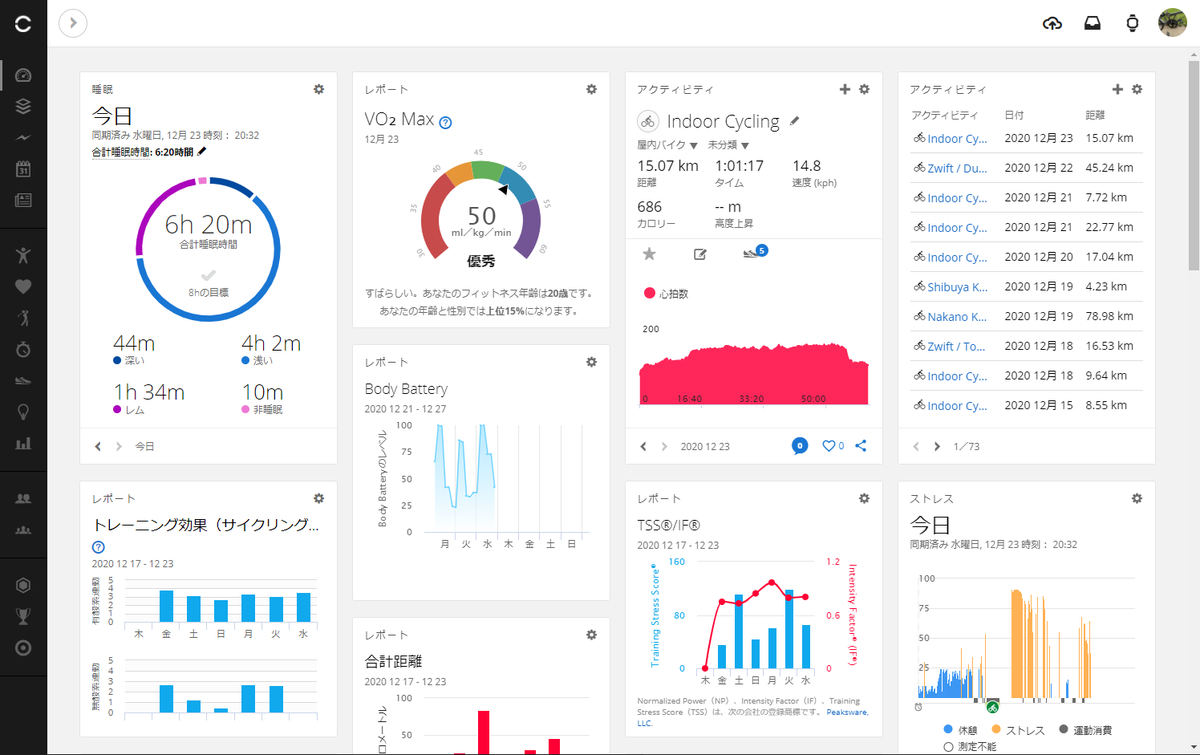
Task: Click the cloud upload icon in header
Action: 1052,23
